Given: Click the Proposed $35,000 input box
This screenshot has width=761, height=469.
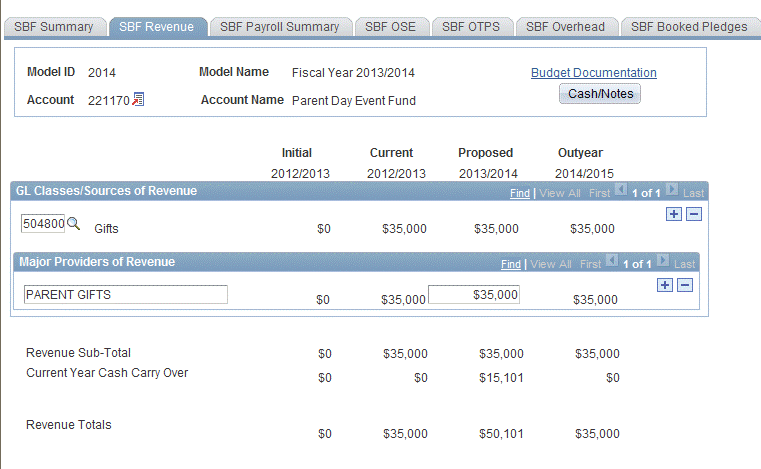Looking at the screenshot, I should (473, 294).
